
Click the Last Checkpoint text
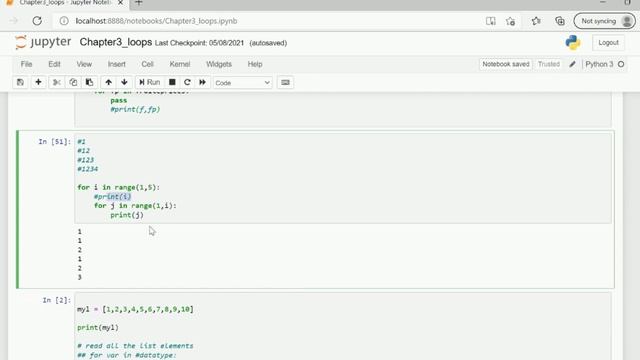coord(199,43)
